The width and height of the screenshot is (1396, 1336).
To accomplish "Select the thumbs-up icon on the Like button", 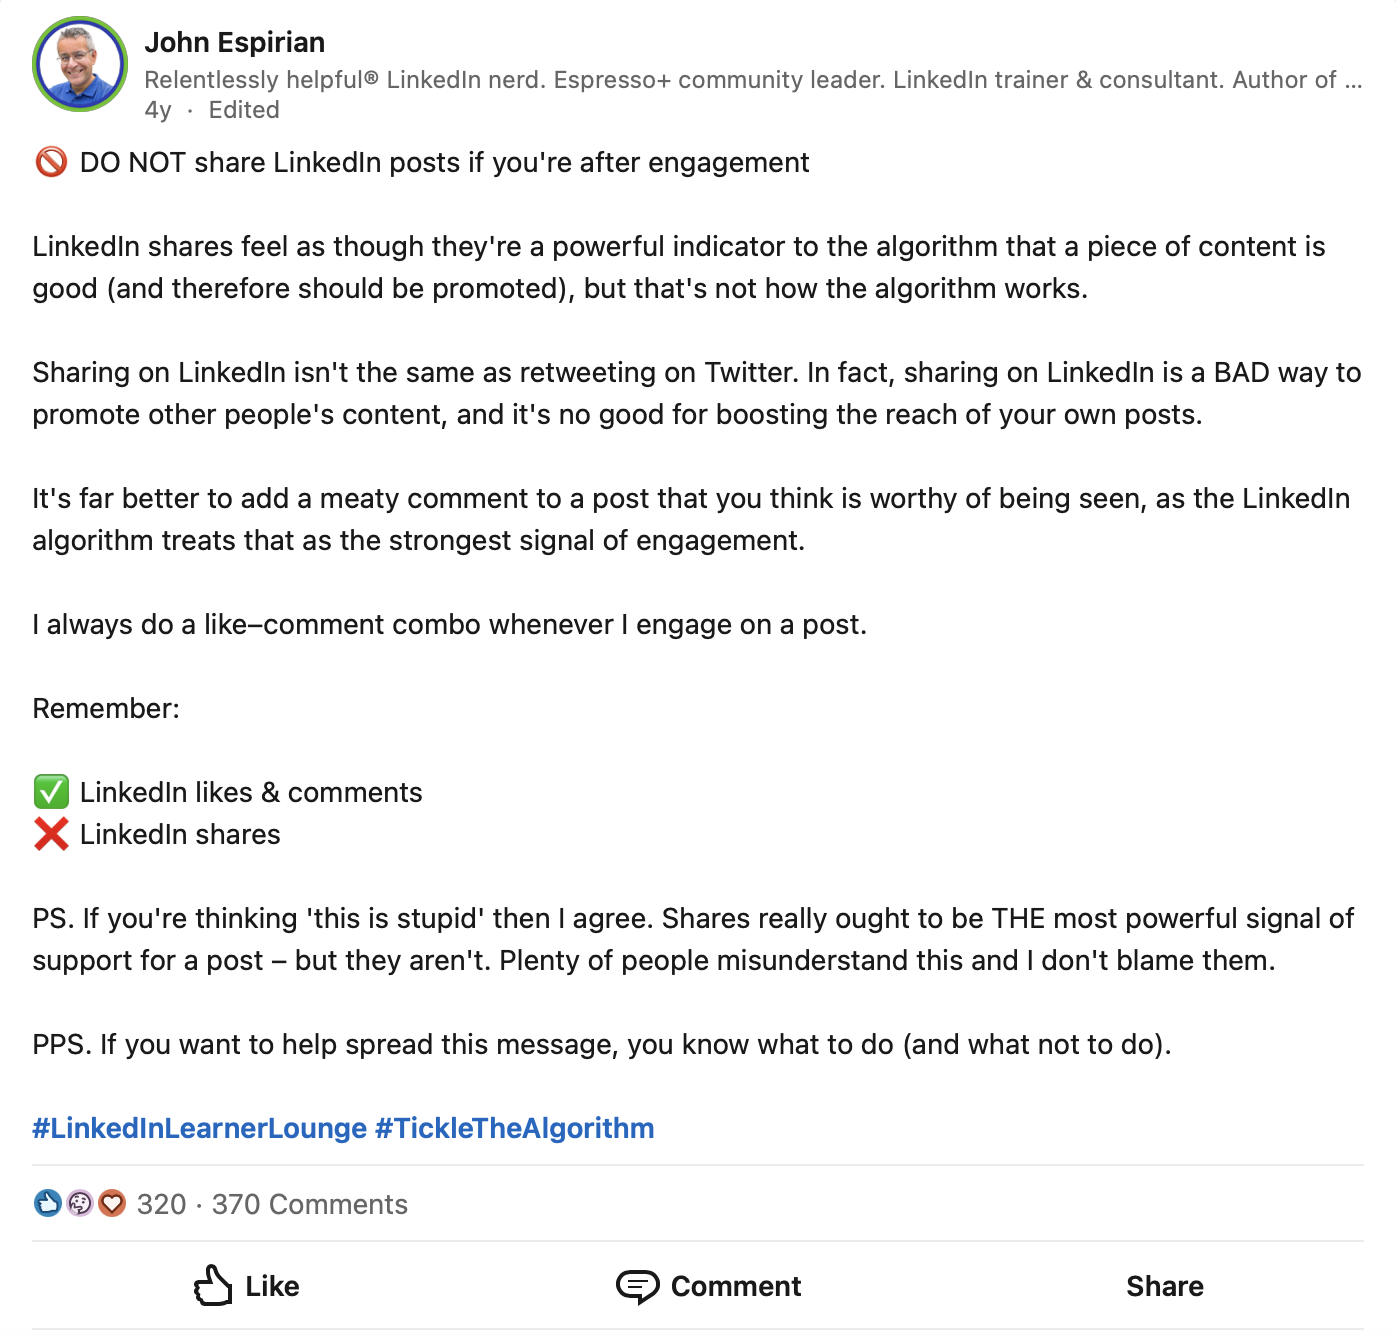I will coord(213,1285).
